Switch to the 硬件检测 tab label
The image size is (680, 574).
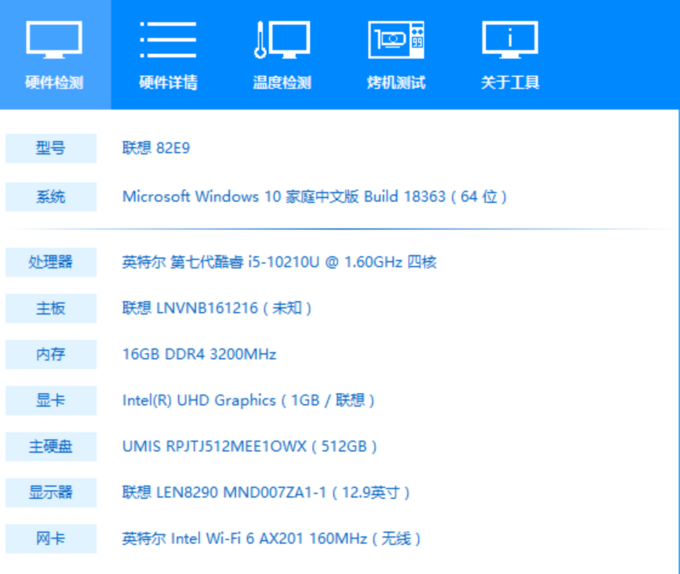pyautogui.click(x=54, y=82)
